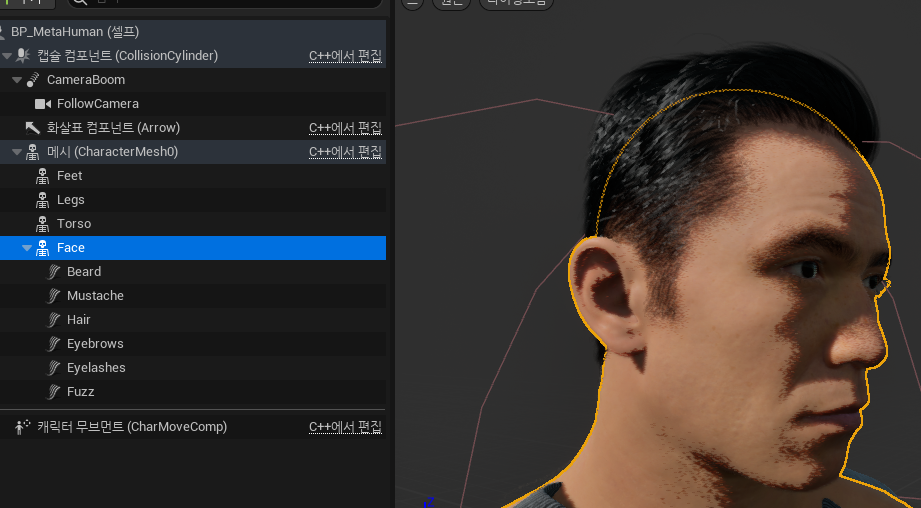
Task: Select the Feet component label
Action: click(69, 176)
